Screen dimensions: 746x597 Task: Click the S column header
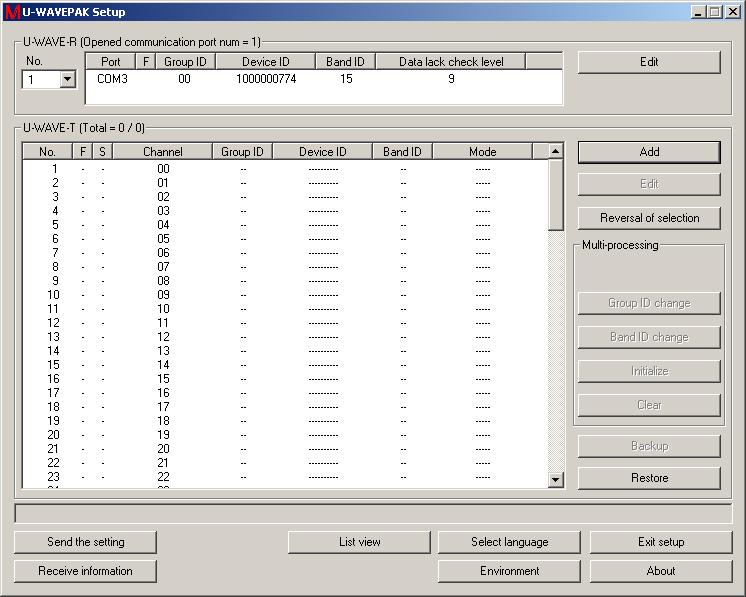[102, 151]
